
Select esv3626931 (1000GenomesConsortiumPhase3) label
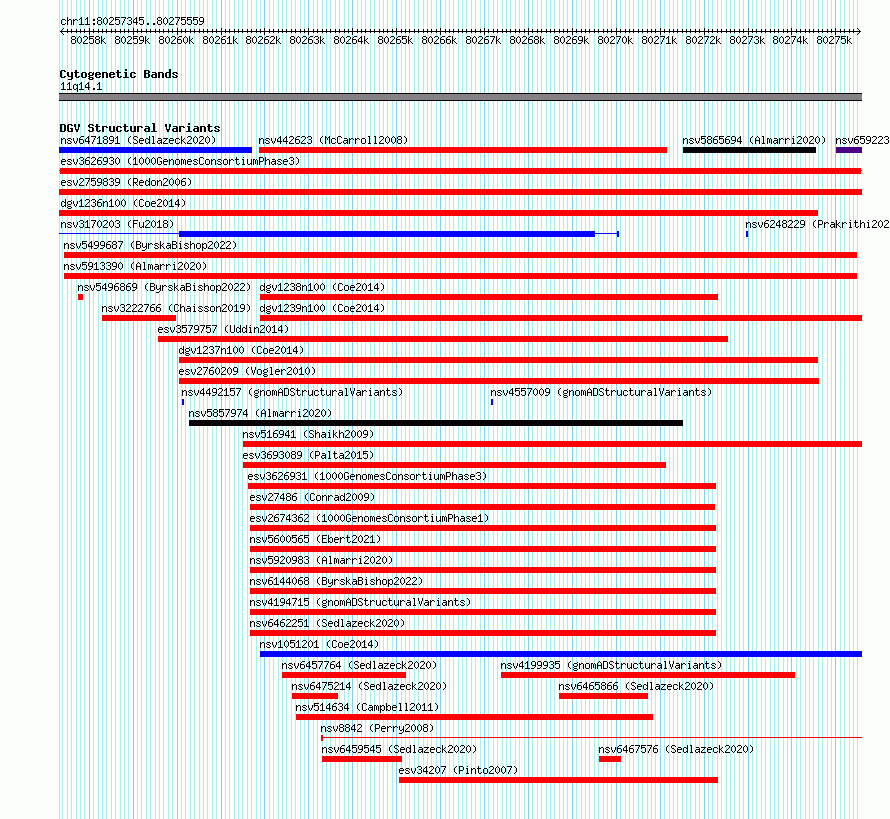tap(367, 476)
